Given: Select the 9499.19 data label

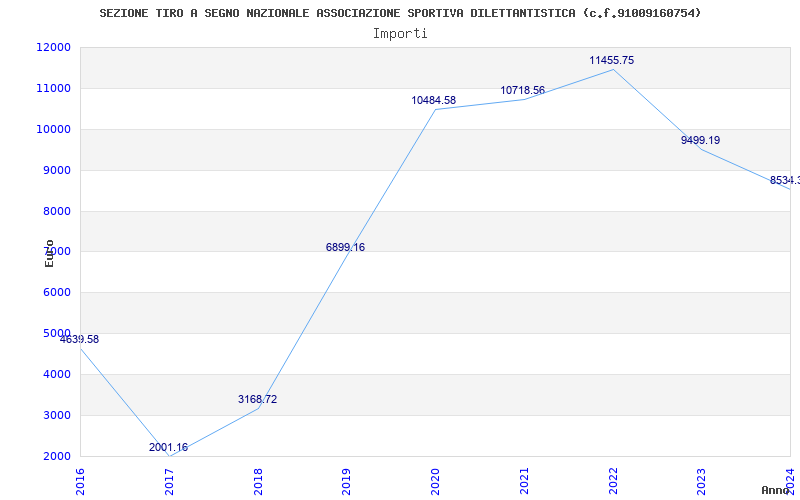Looking at the screenshot, I should tap(701, 140).
